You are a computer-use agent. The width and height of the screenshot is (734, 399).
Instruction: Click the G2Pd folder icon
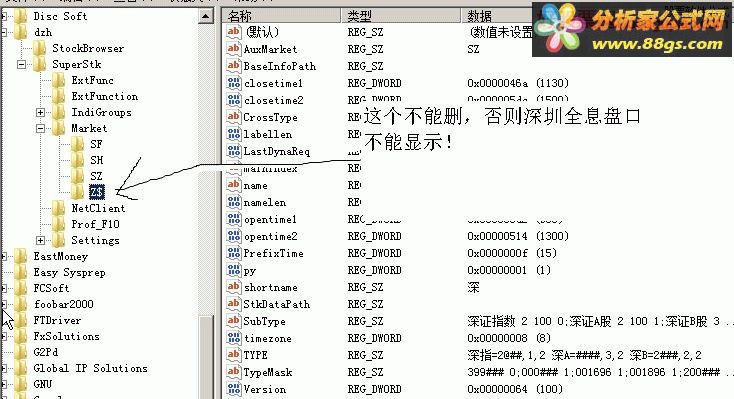(x=21, y=352)
